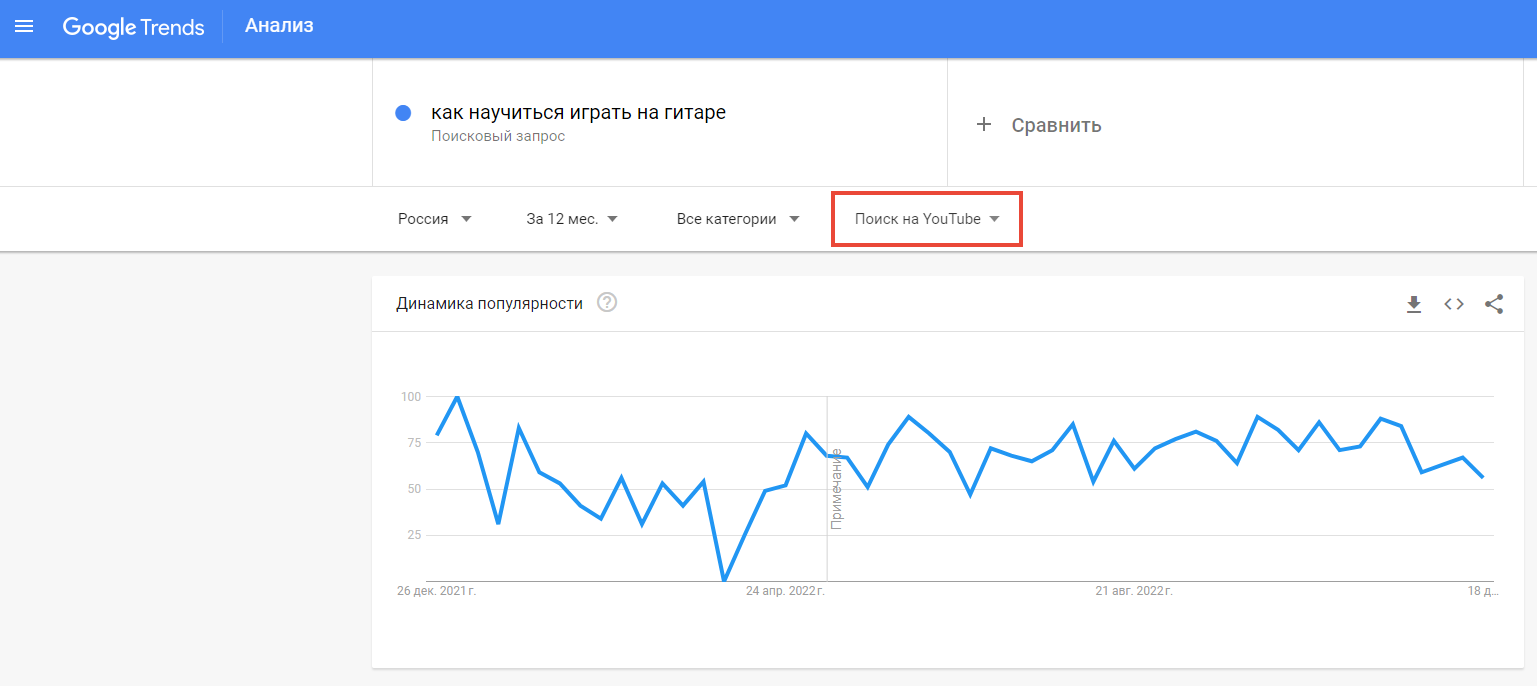Share the Динамика популярности chart
Viewport: 1537px width, 686px height.
[x=1493, y=303]
